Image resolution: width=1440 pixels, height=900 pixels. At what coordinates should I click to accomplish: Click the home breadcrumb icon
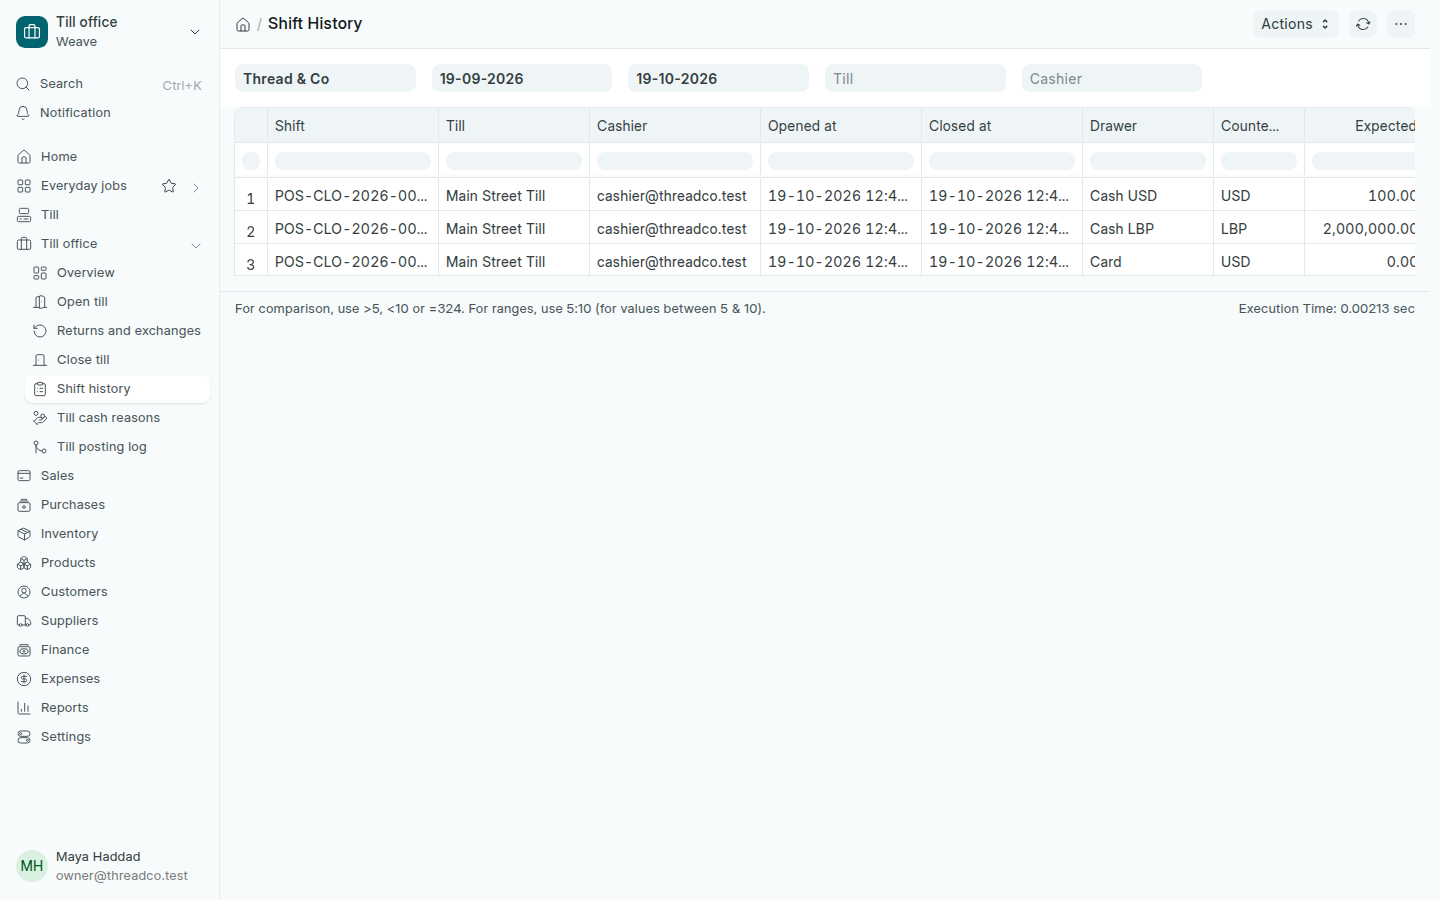click(243, 25)
